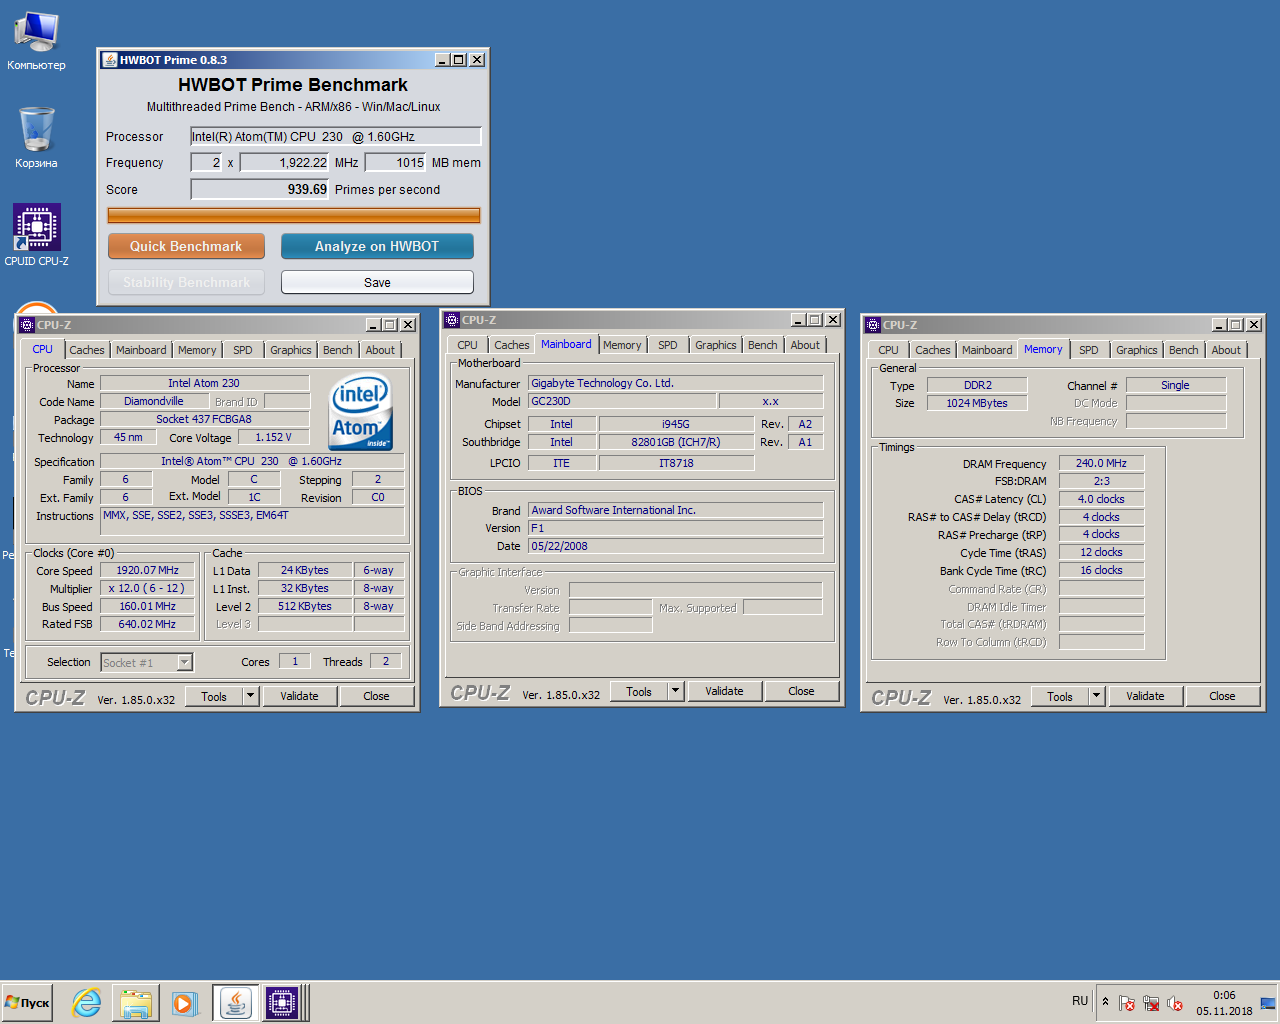This screenshot has height=1024, width=1280.
Task: Click Close button in middle CPU-Z window
Action: pos(801,691)
